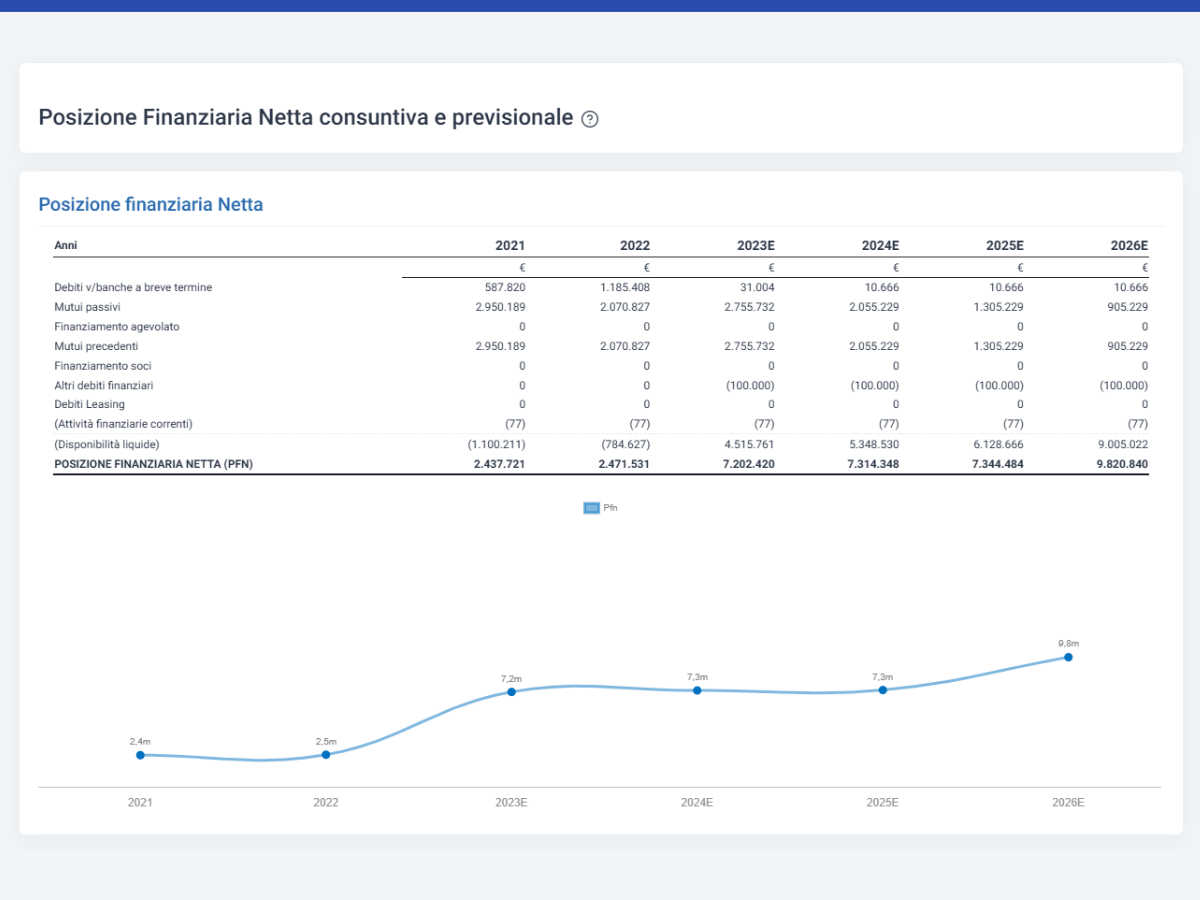1200x900 pixels.
Task: Click the Pfn legend label
Action: (611, 508)
